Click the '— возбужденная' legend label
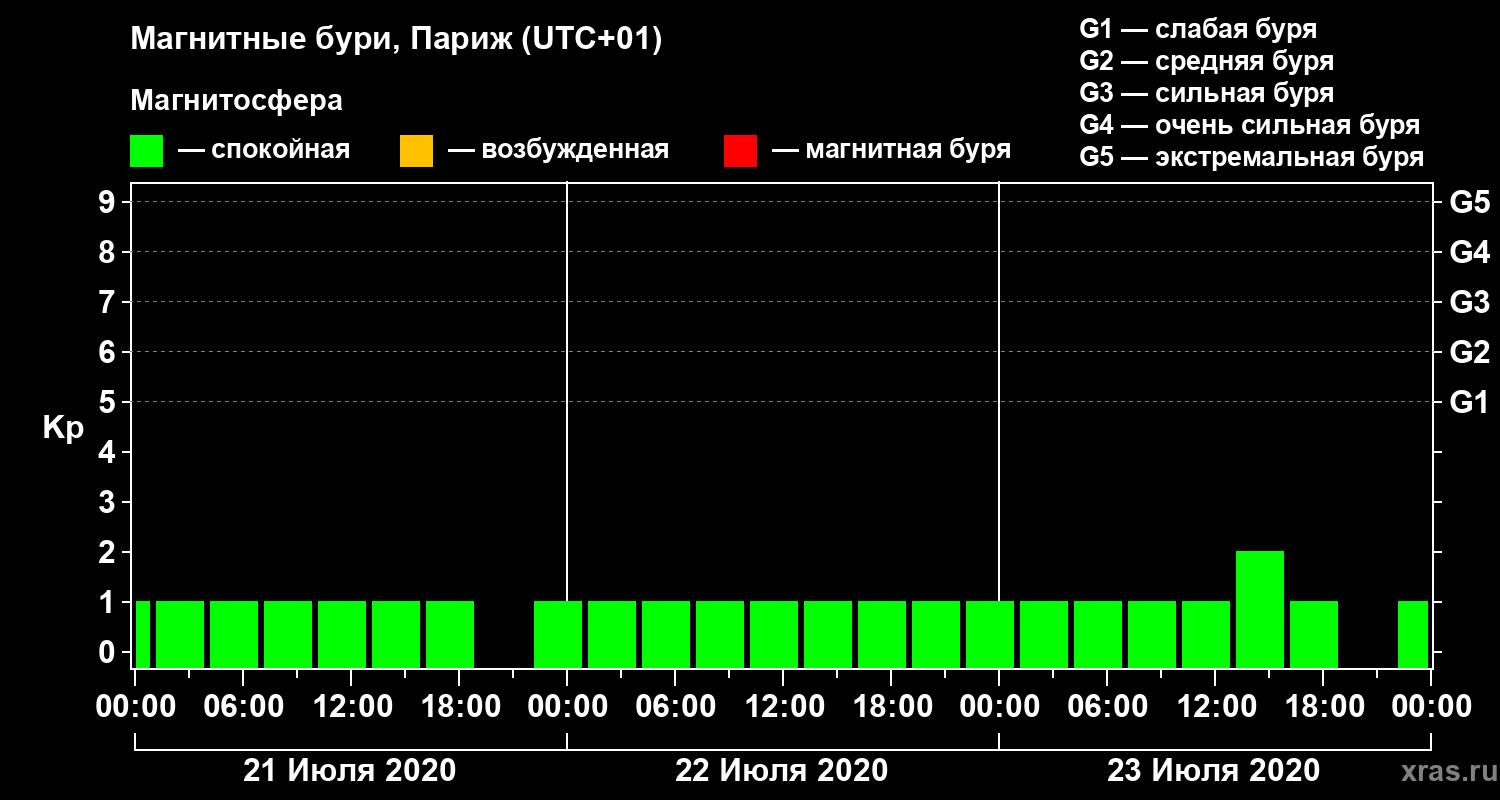 [x=558, y=151]
